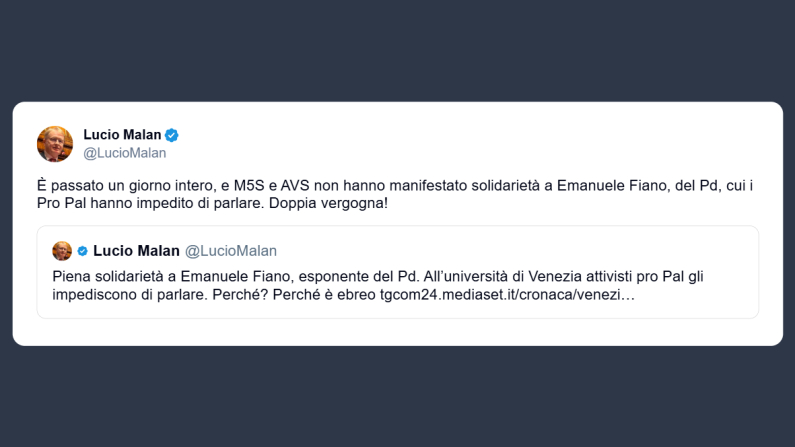Image resolution: width=795 pixels, height=447 pixels.
Task: Open the bold Lucio Malan name at top
Action: [122, 135]
